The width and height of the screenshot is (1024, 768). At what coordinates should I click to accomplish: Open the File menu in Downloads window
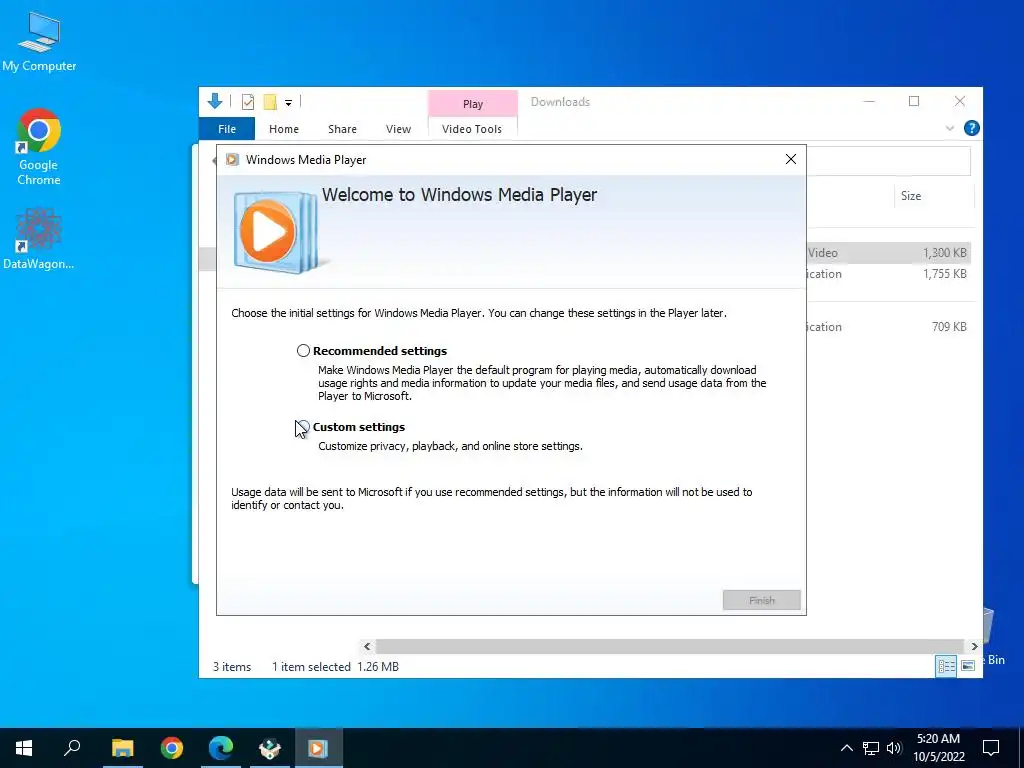[227, 129]
